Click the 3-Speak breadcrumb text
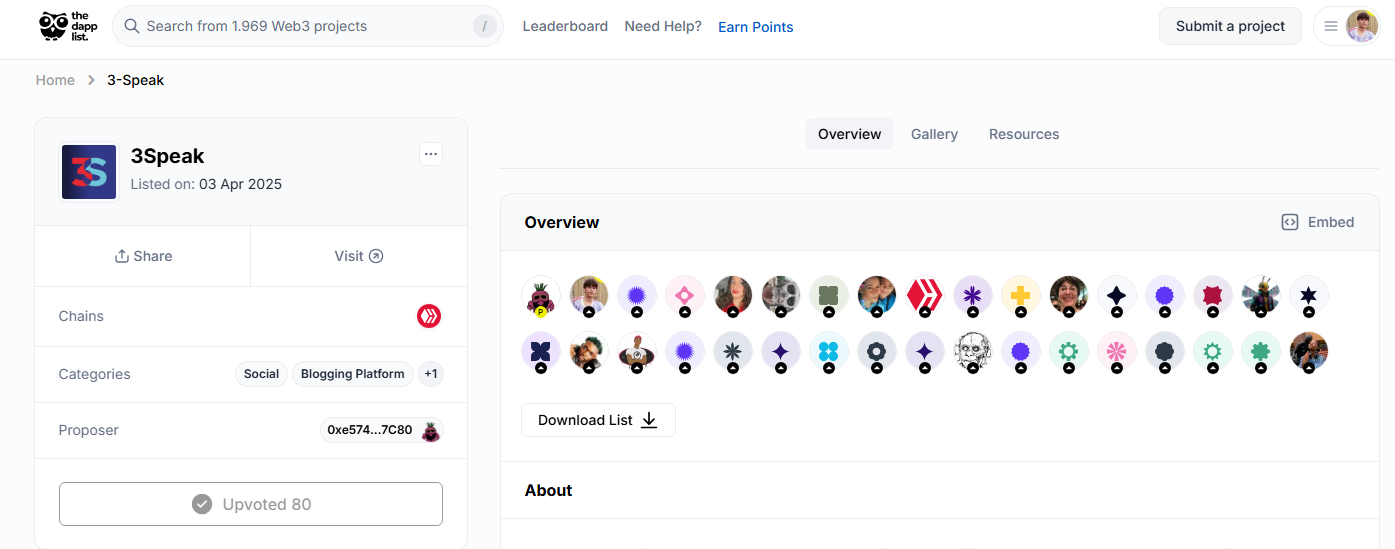 (136, 80)
